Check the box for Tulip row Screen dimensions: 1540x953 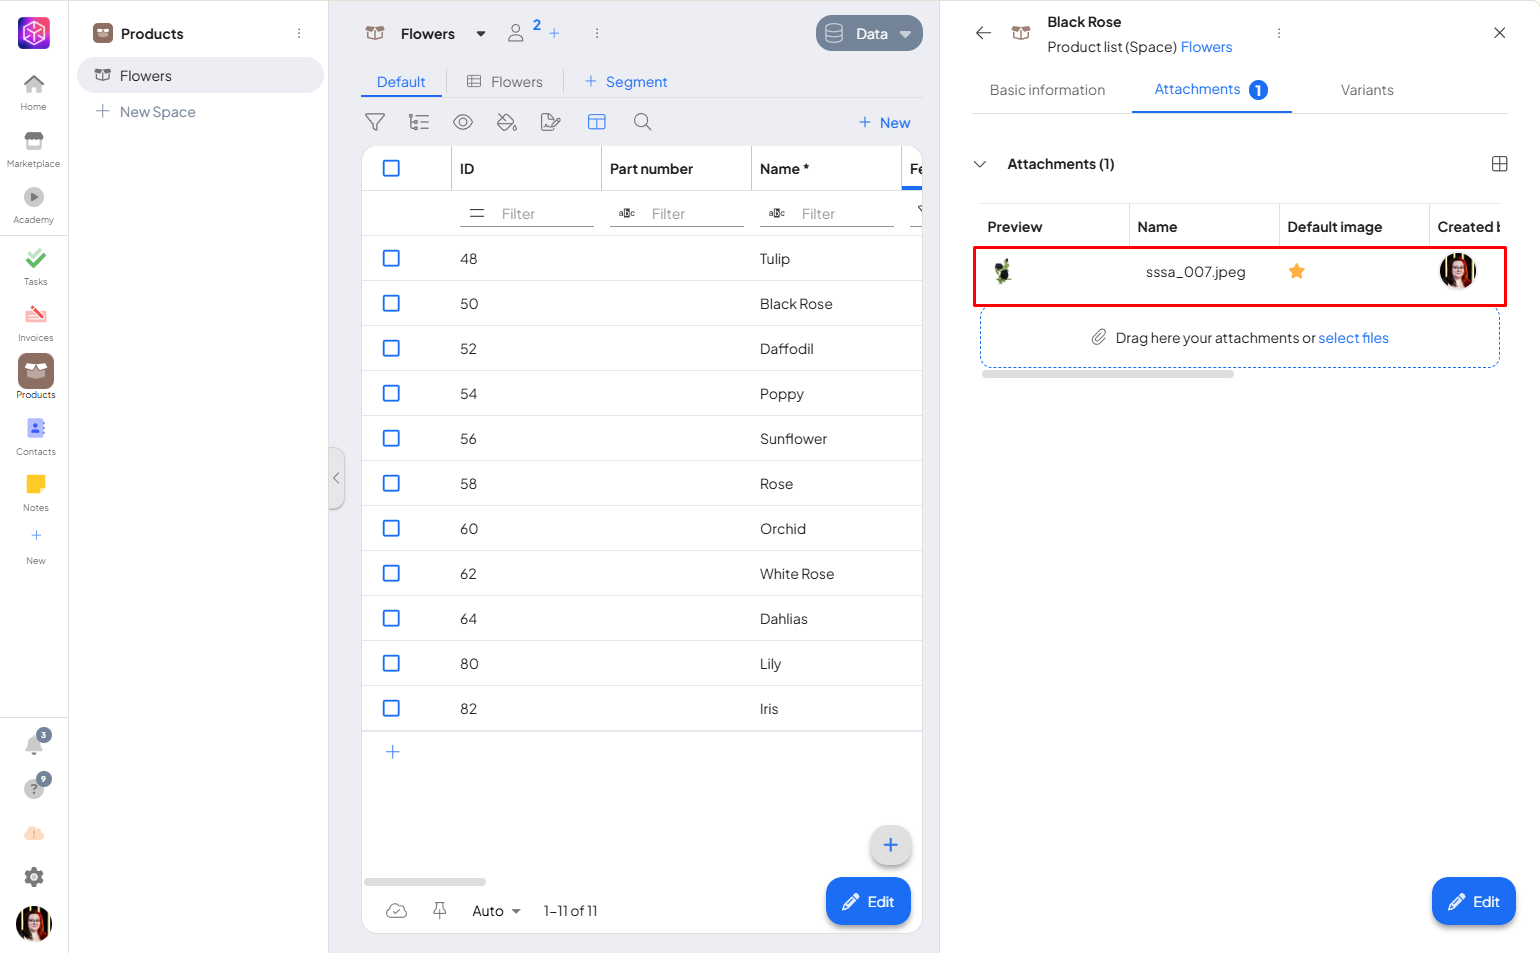point(391,259)
